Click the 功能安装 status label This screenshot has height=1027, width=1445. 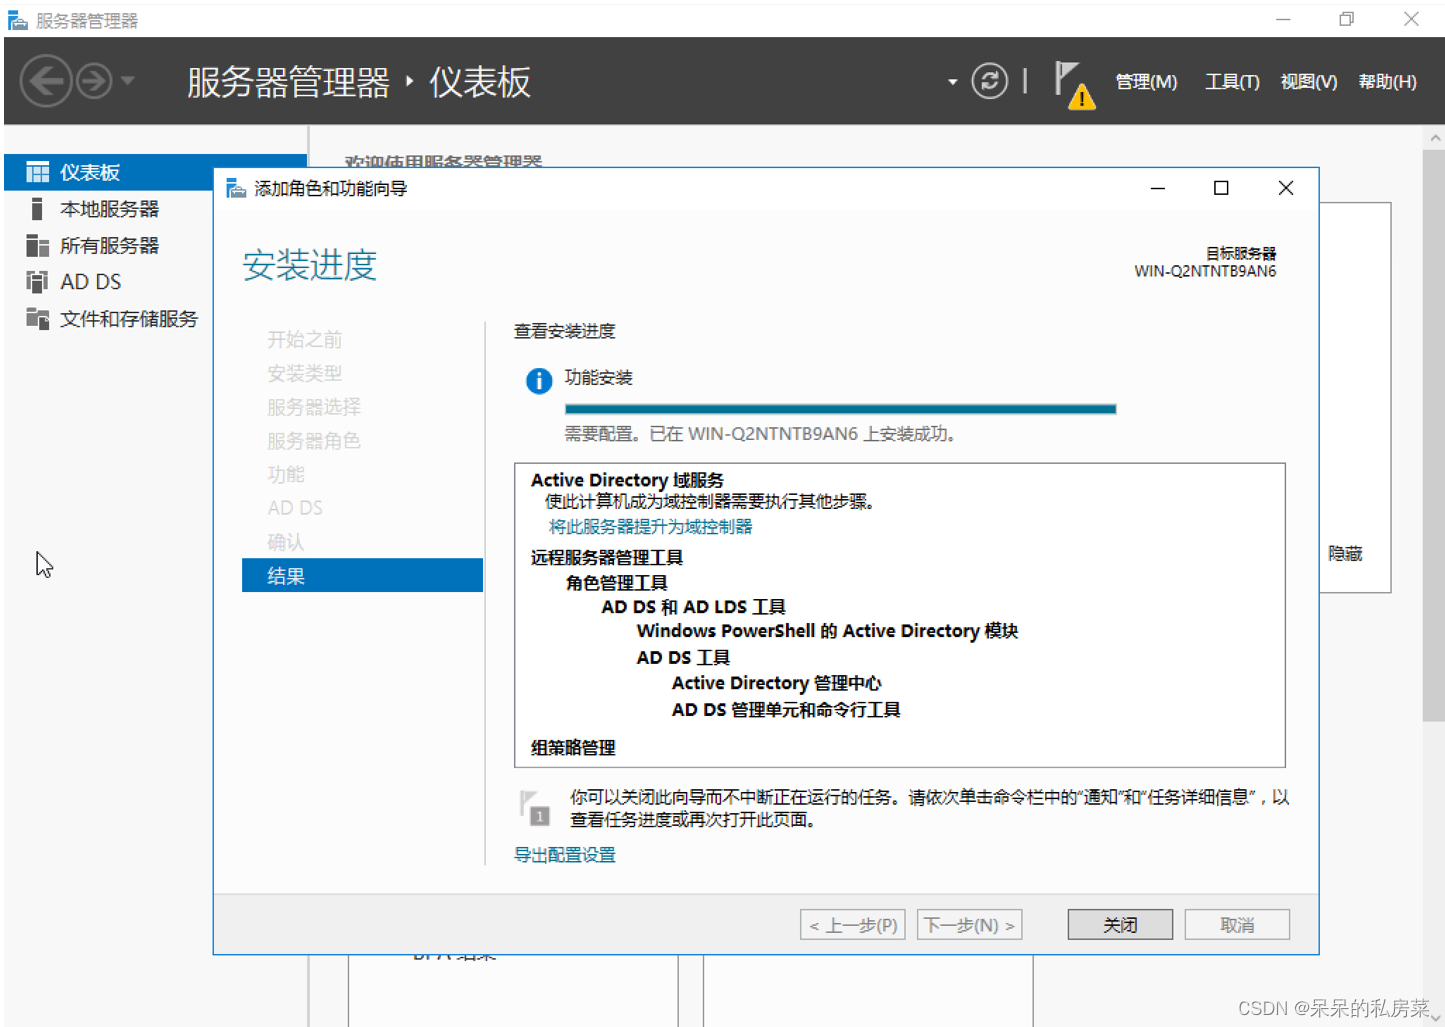pos(599,378)
